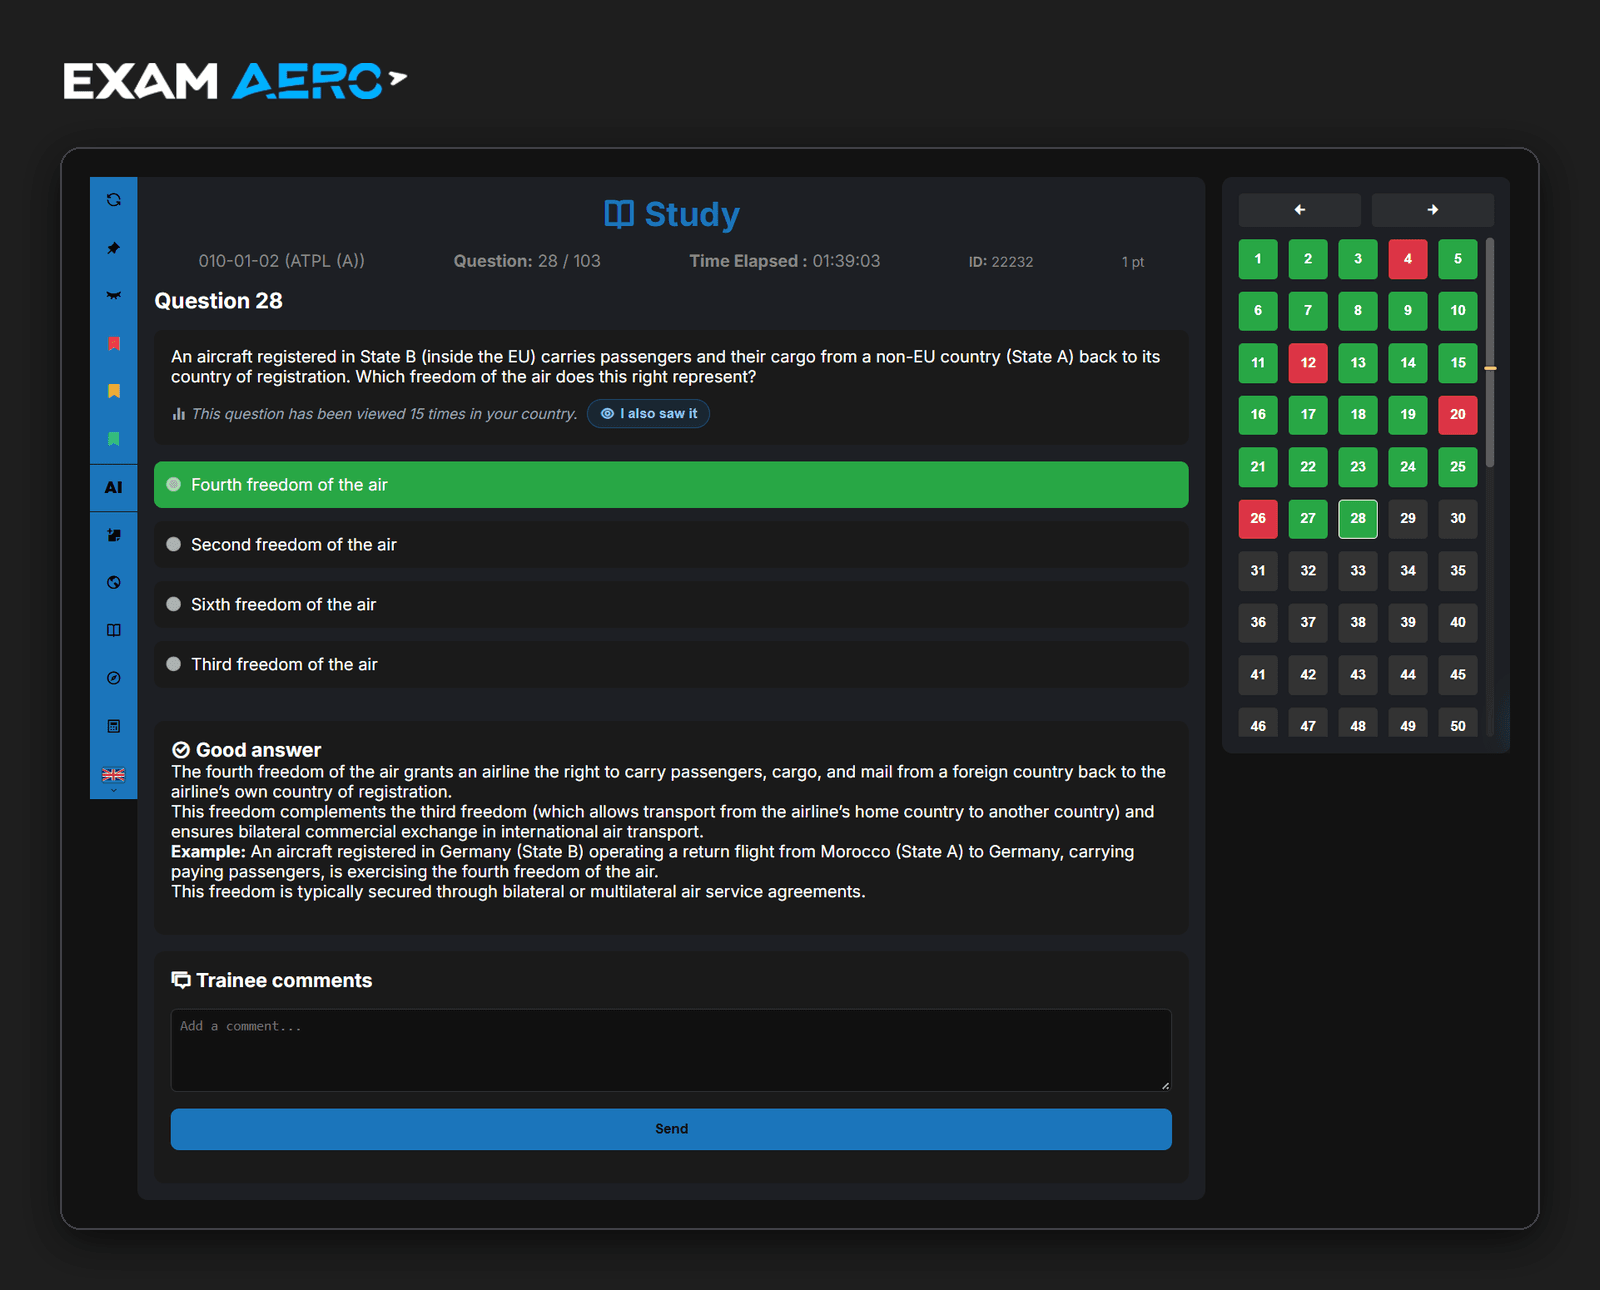Go to next question with right arrow
Image resolution: width=1600 pixels, height=1290 pixels.
click(1433, 210)
